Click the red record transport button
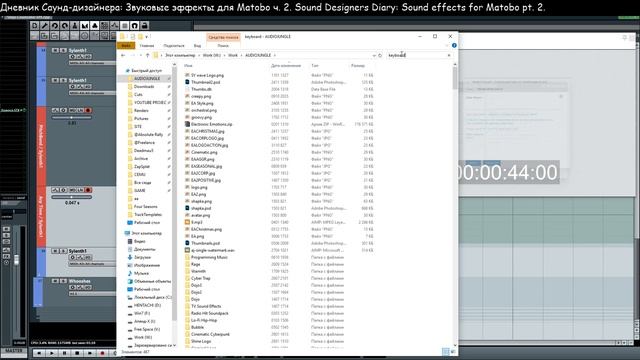The width and height of the screenshot is (640, 360). [x=102, y=353]
